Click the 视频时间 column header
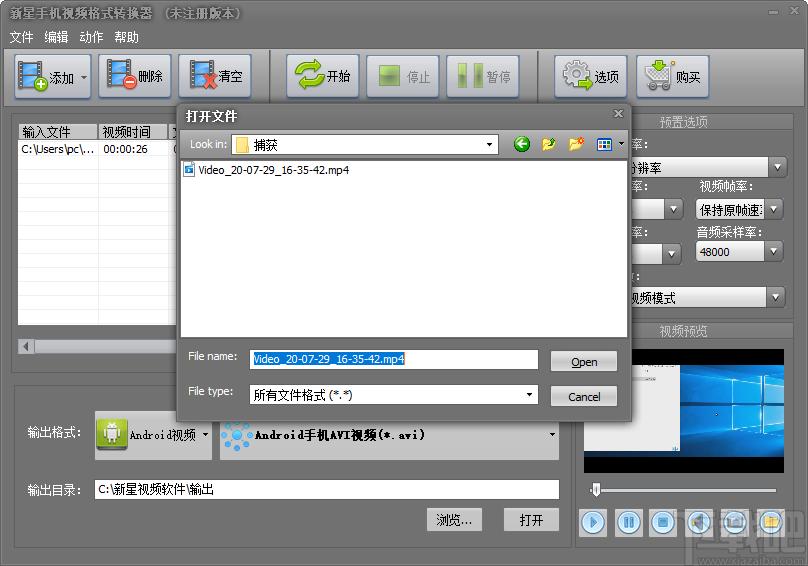Image resolution: width=808 pixels, height=566 pixels. [x=133, y=132]
